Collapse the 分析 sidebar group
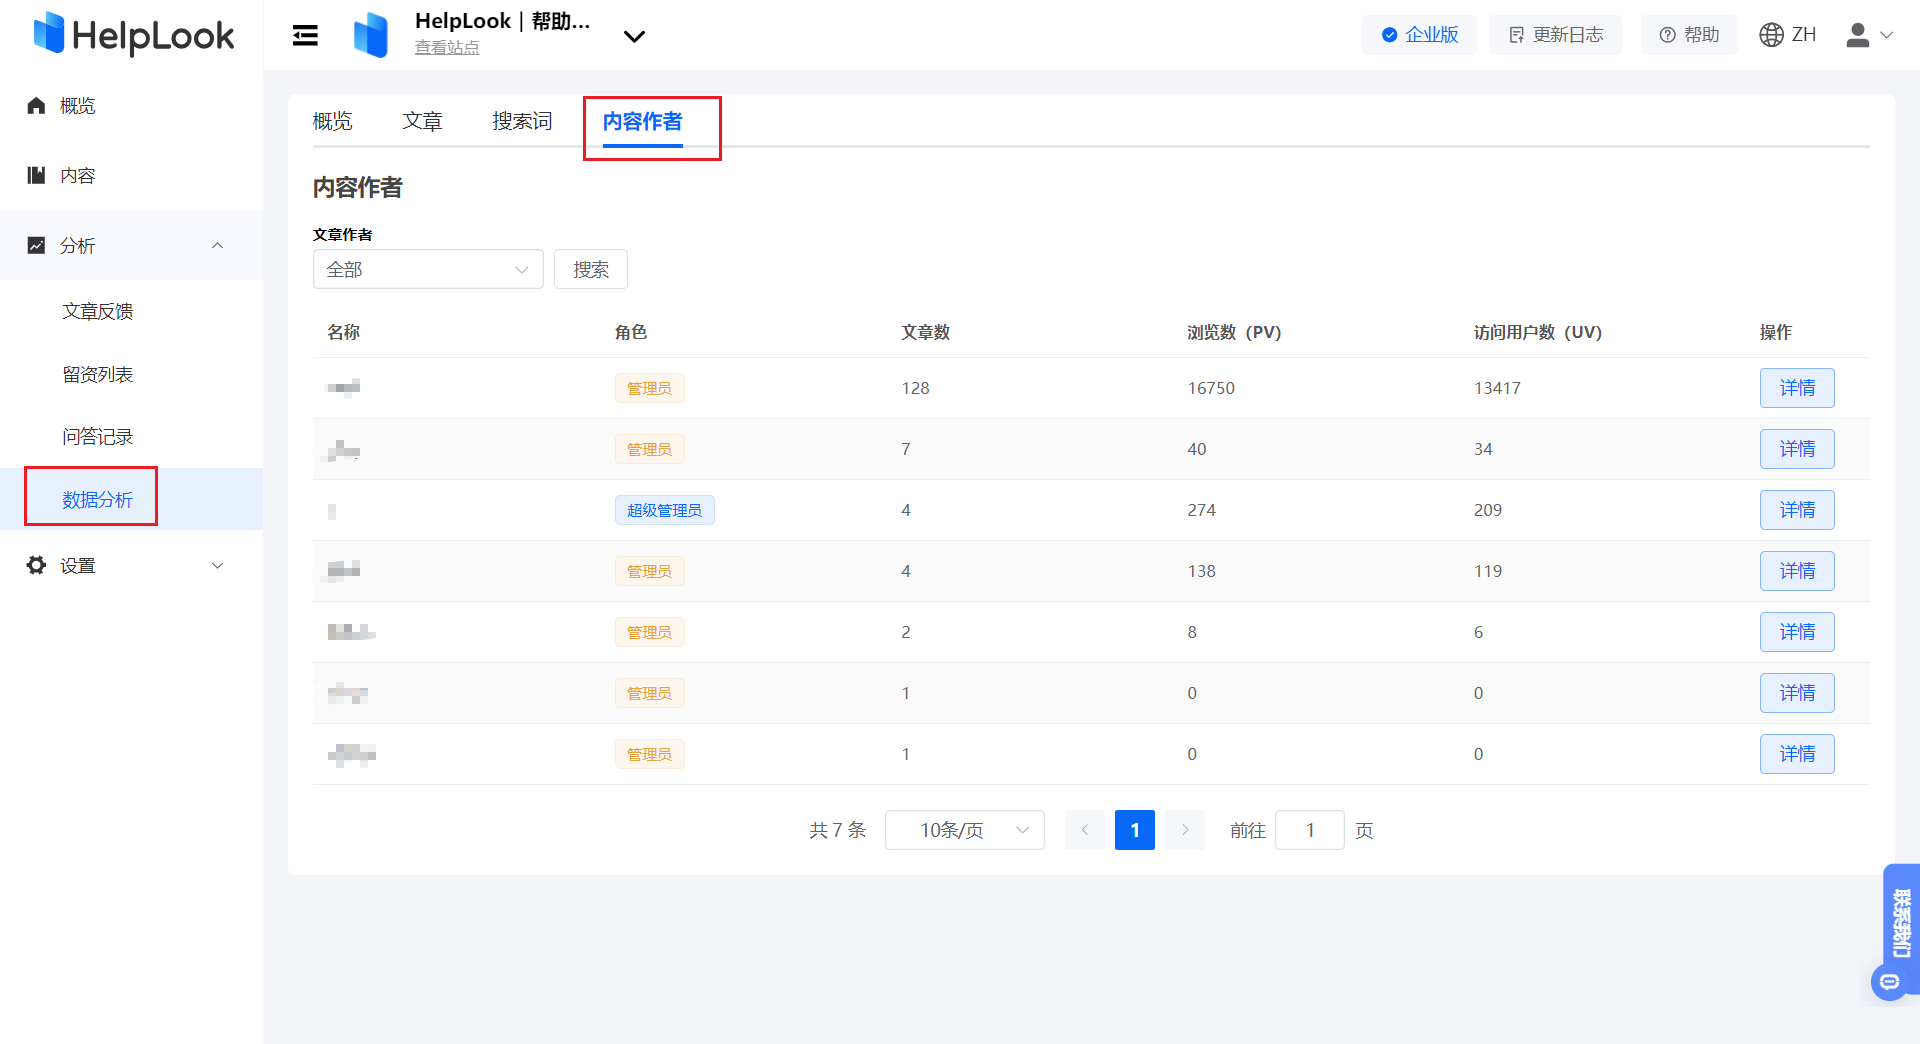 click(x=217, y=246)
